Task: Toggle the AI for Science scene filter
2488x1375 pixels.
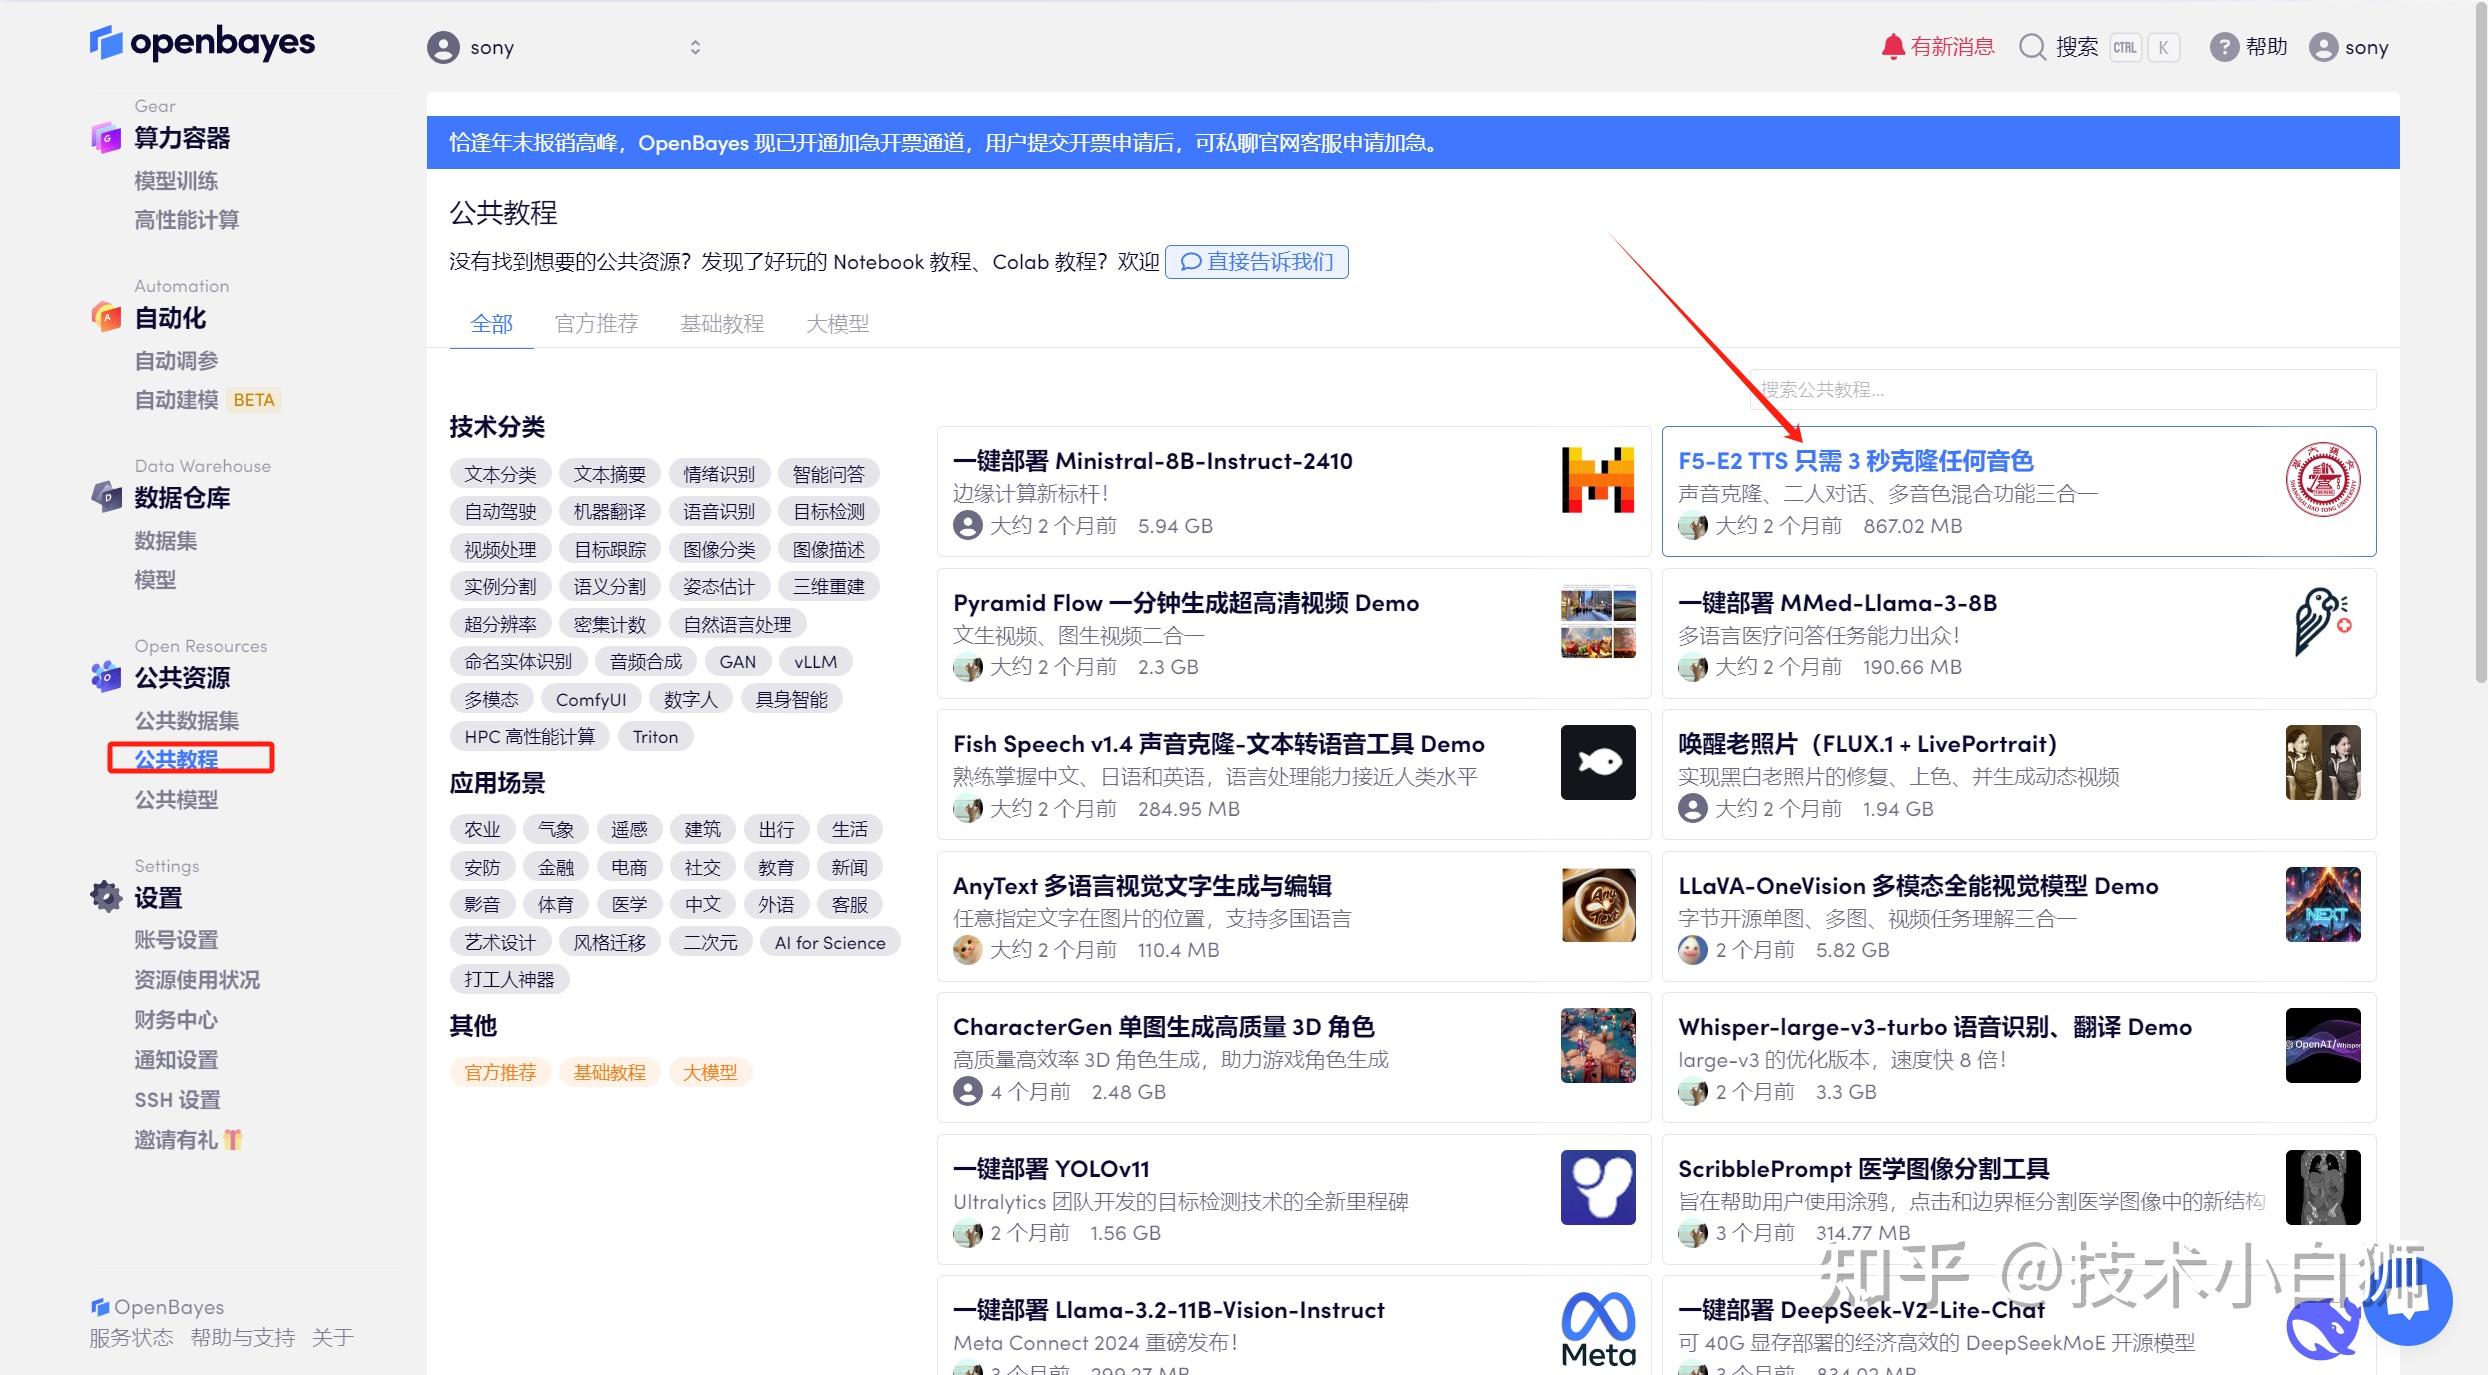Action: pos(829,941)
